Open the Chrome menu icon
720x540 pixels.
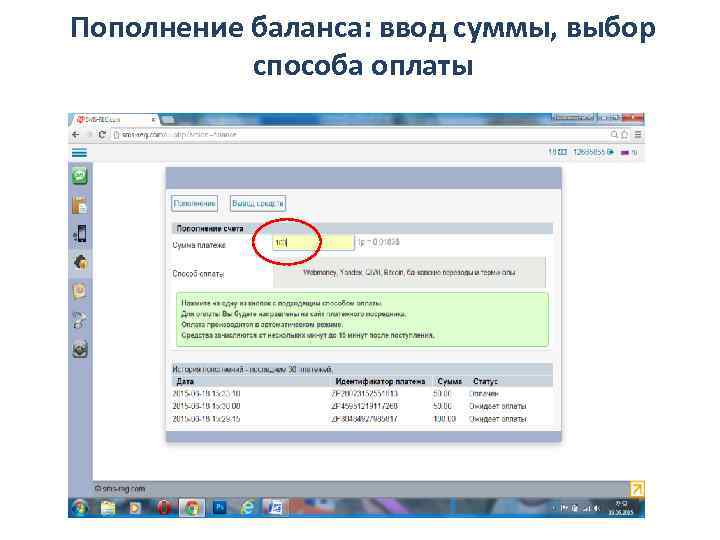[x=638, y=135]
